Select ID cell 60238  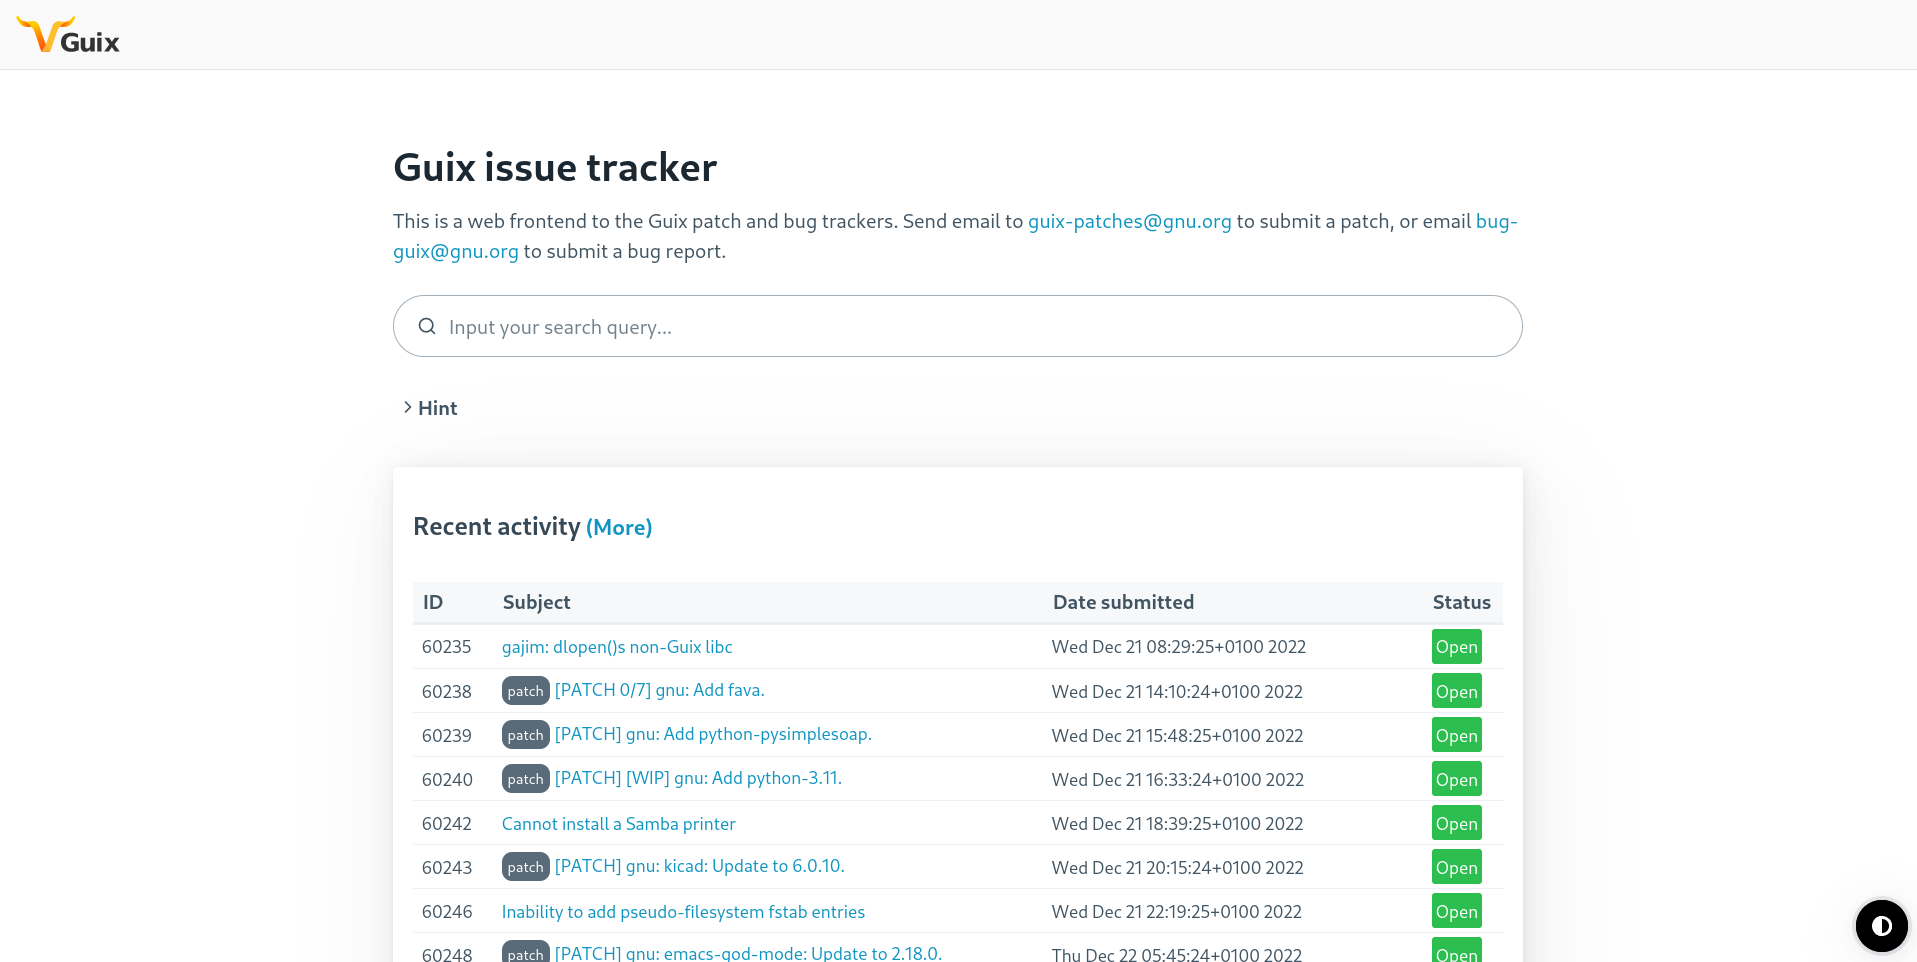(x=446, y=691)
